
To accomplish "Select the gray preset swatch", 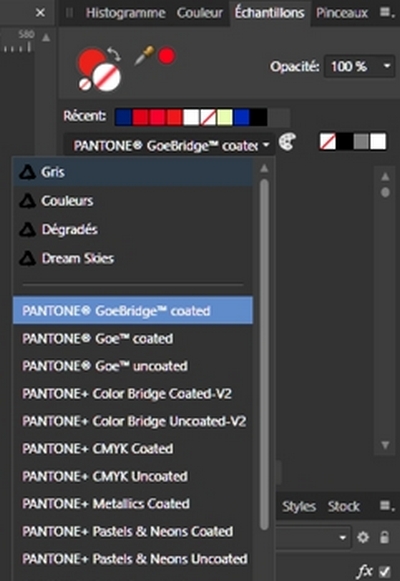I will coord(361,142).
